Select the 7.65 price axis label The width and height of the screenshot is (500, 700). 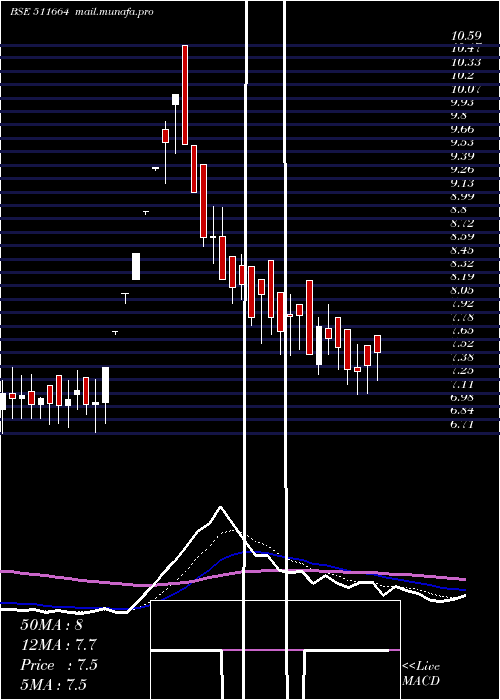(x=462, y=330)
